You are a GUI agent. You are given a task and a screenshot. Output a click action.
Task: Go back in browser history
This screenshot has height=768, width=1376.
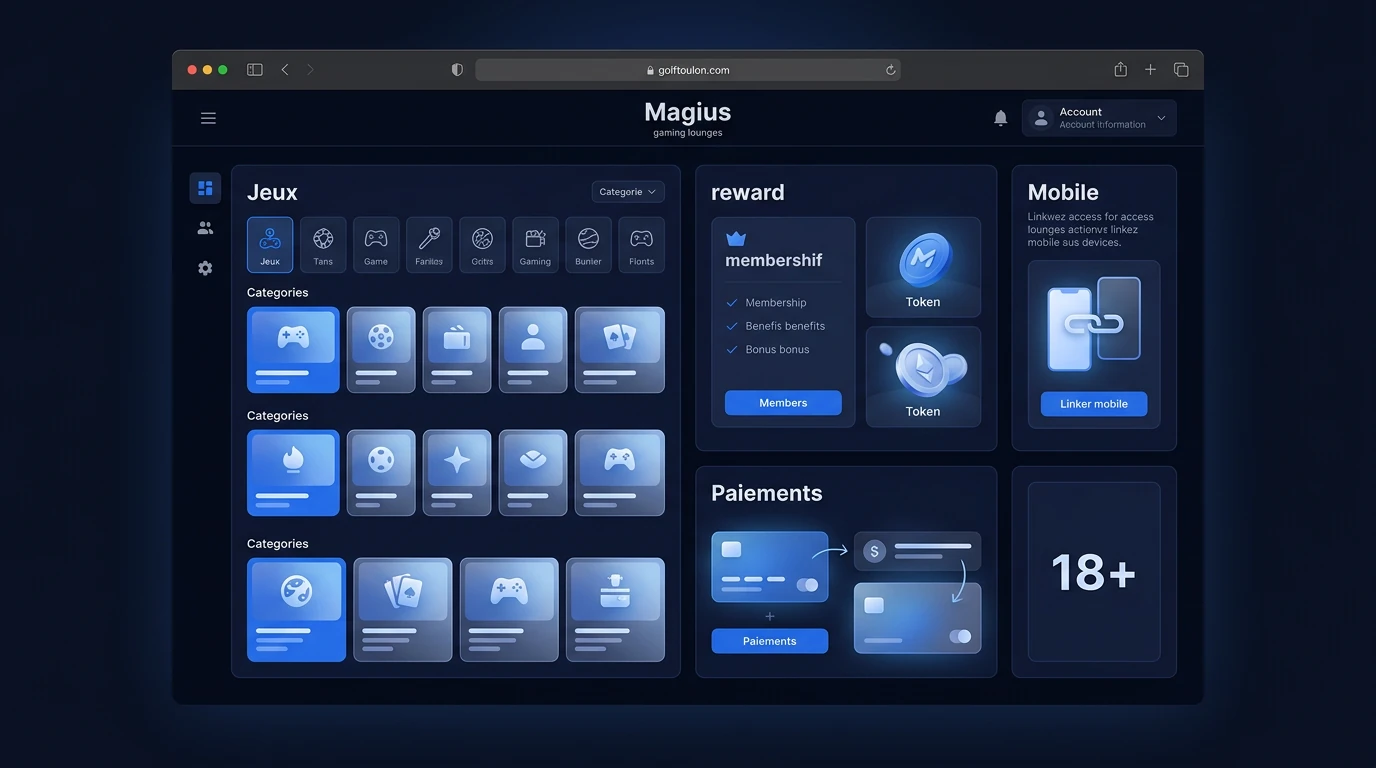pos(285,70)
